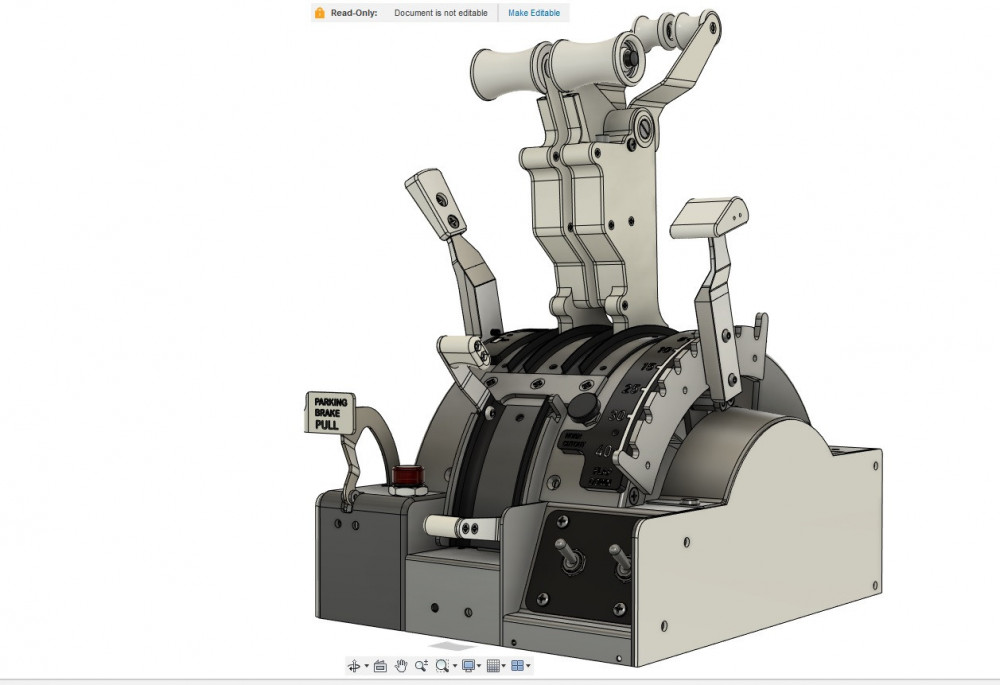Activate the Pan hand tool
The image size is (1000, 685).
tap(401, 666)
